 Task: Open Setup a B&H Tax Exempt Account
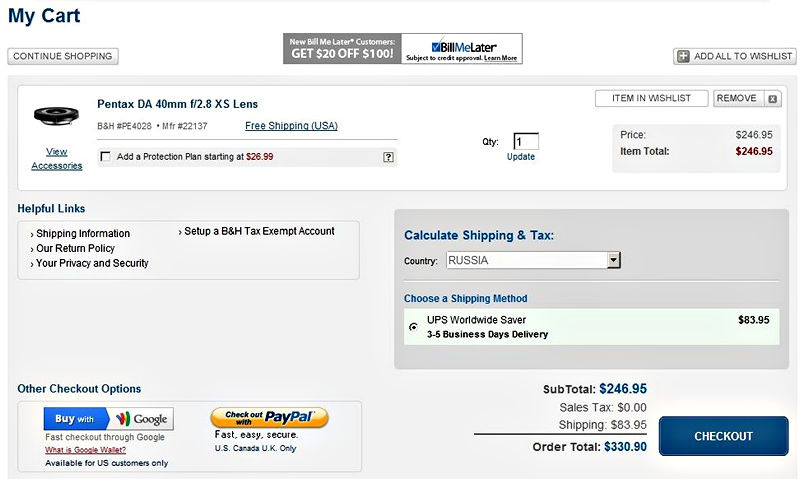pos(259,231)
